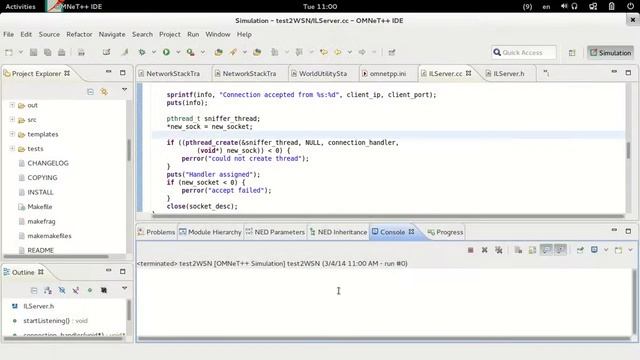The width and height of the screenshot is (640, 360).
Task: Focus the Quick Access search field
Action: pos(524,53)
